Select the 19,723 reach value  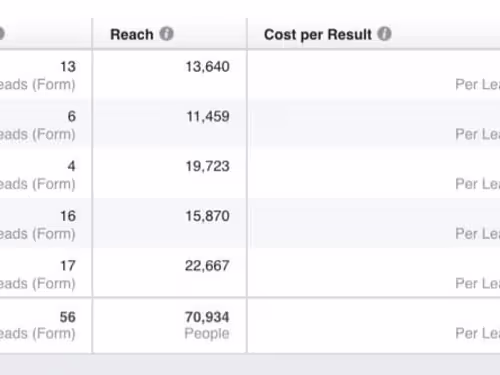(207, 166)
